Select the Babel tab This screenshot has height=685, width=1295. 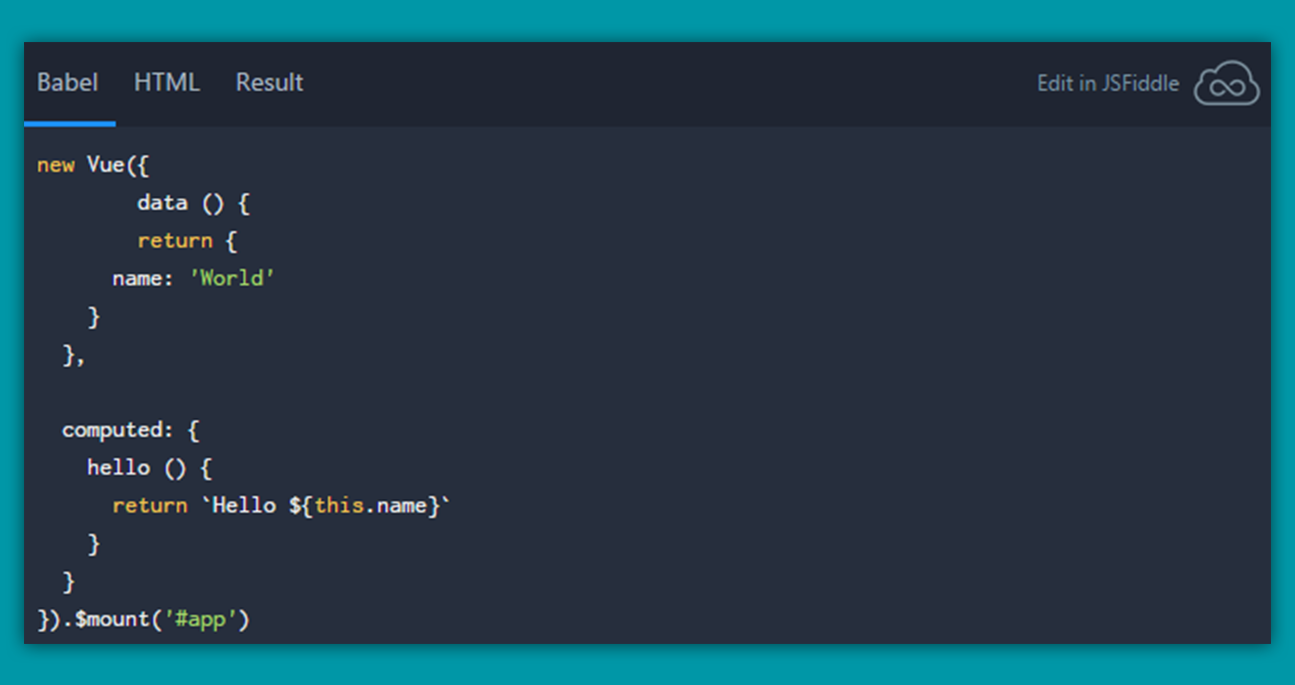(x=67, y=83)
